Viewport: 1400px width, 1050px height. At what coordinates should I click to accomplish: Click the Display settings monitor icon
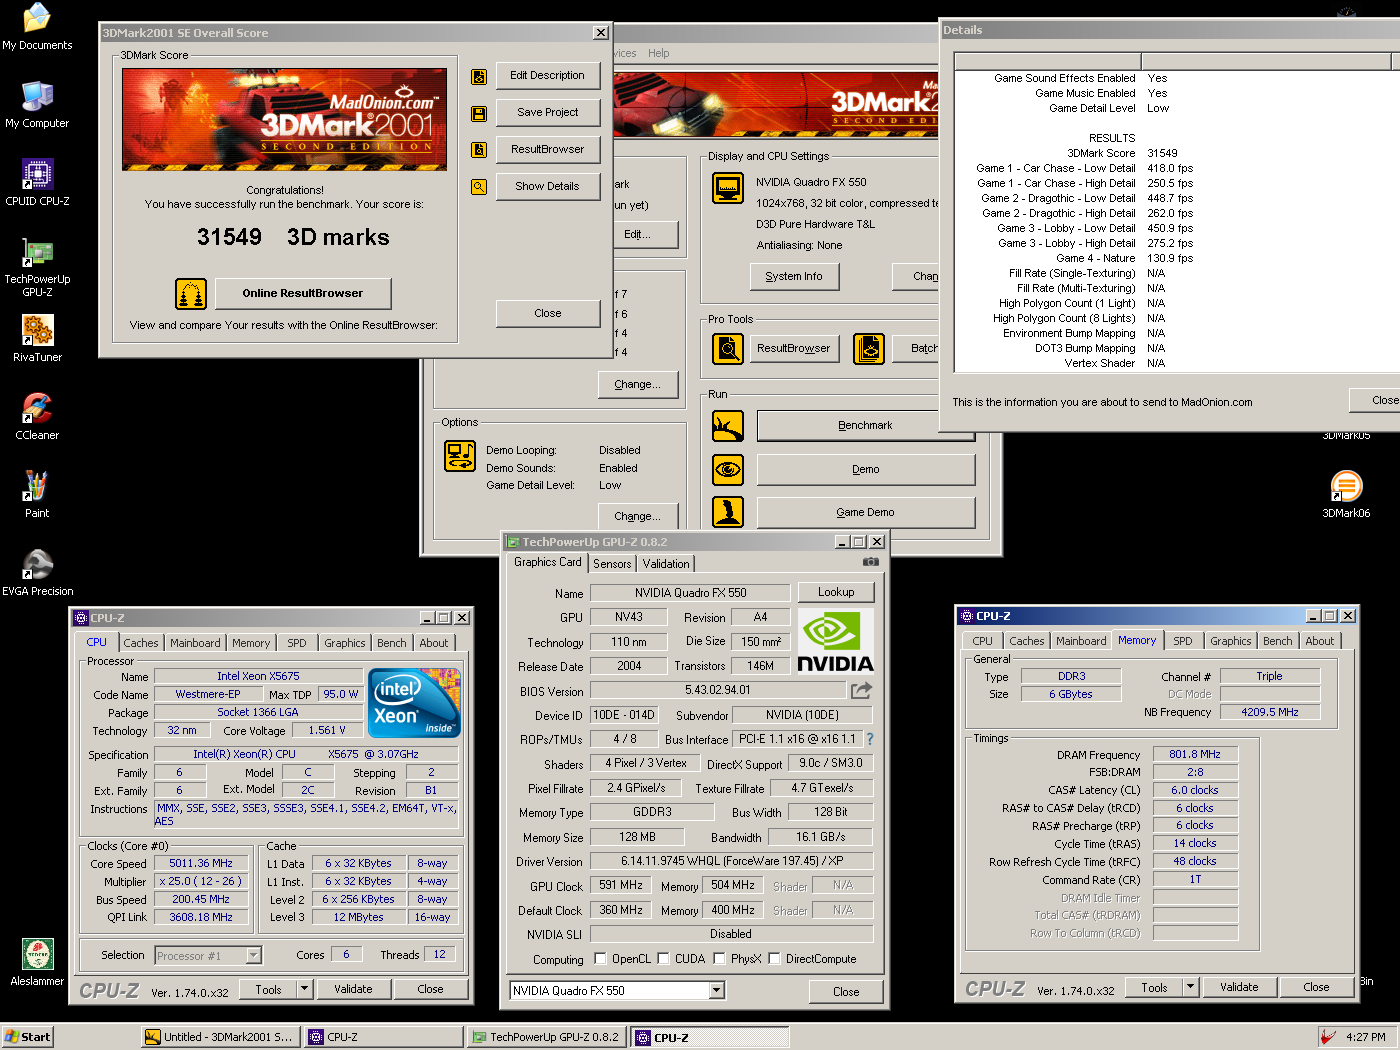pyautogui.click(x=728, y=188)
